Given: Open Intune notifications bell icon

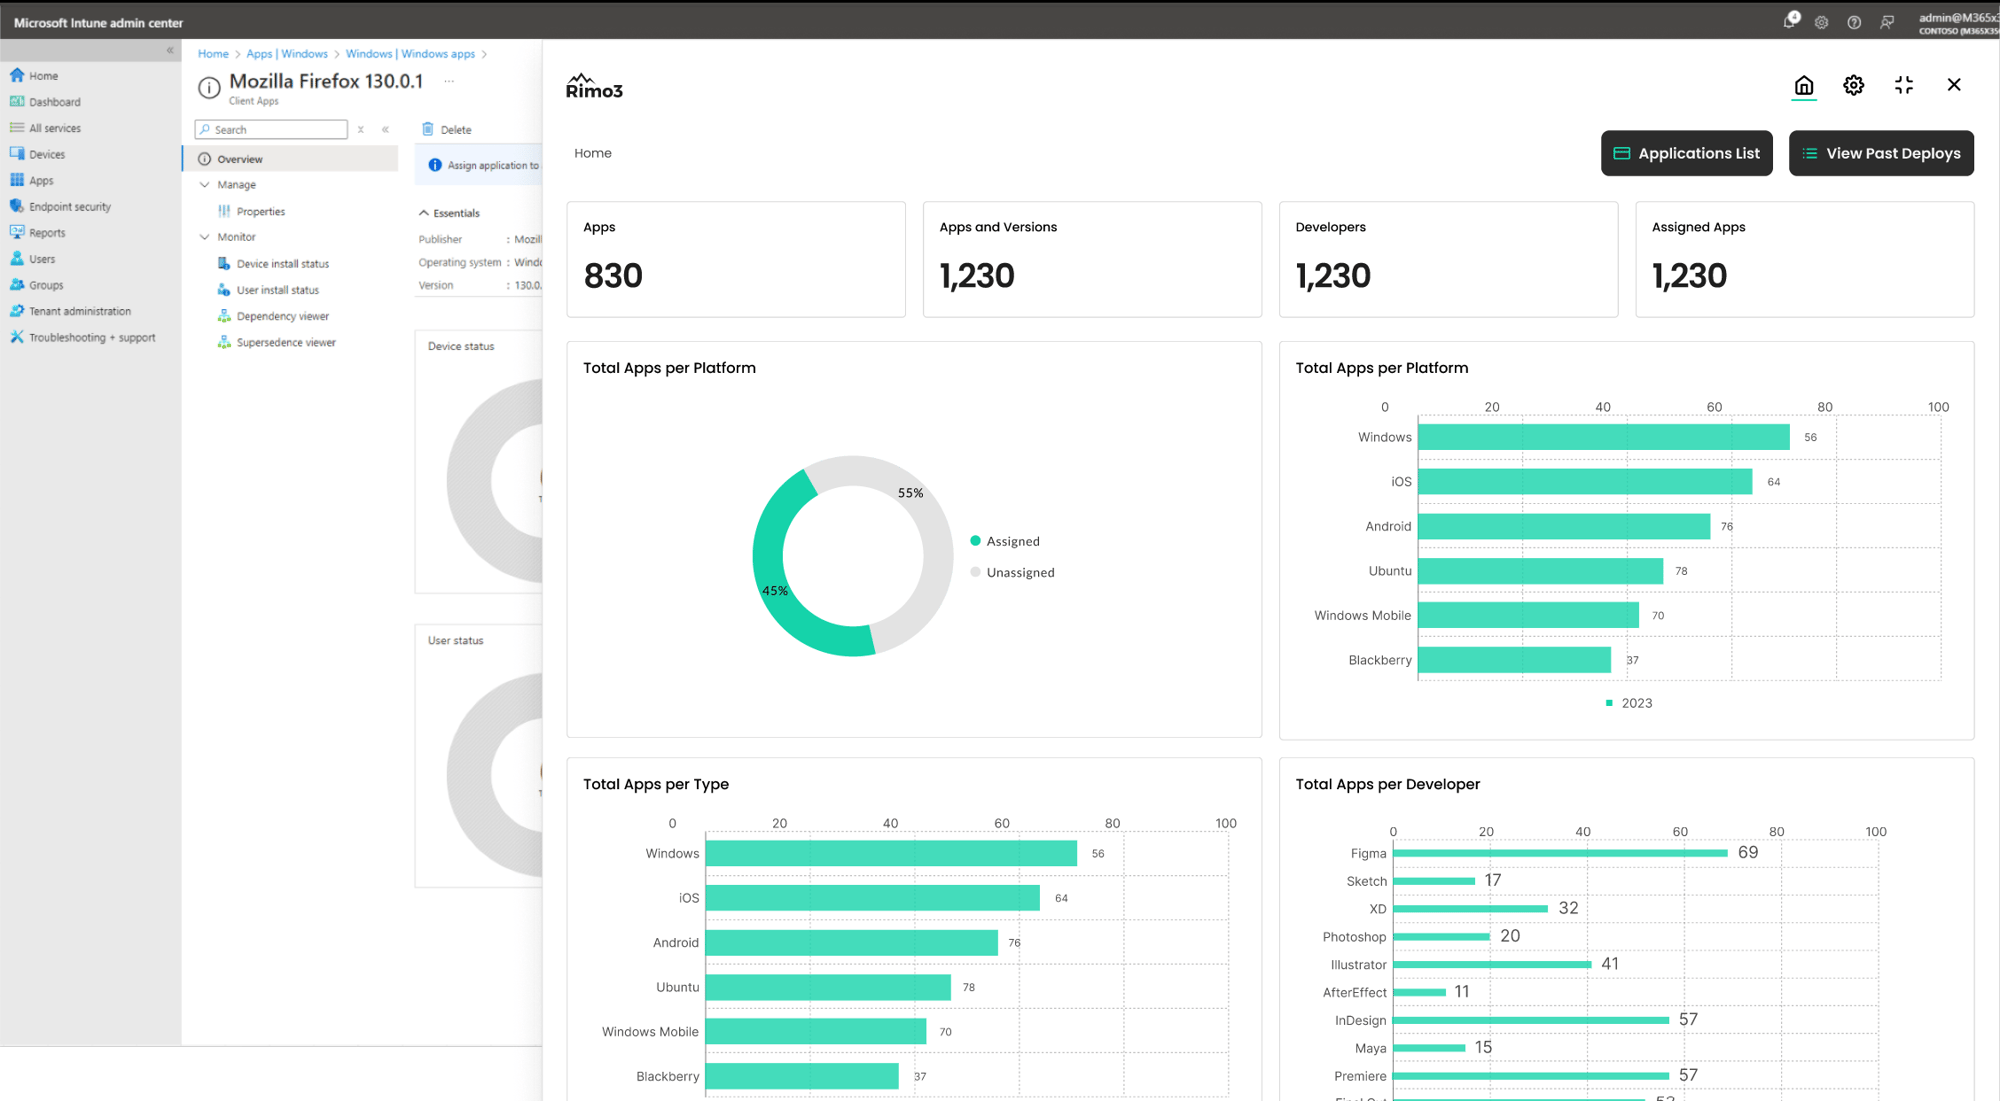Looking at the screenshot, I should coord(1790,21).
